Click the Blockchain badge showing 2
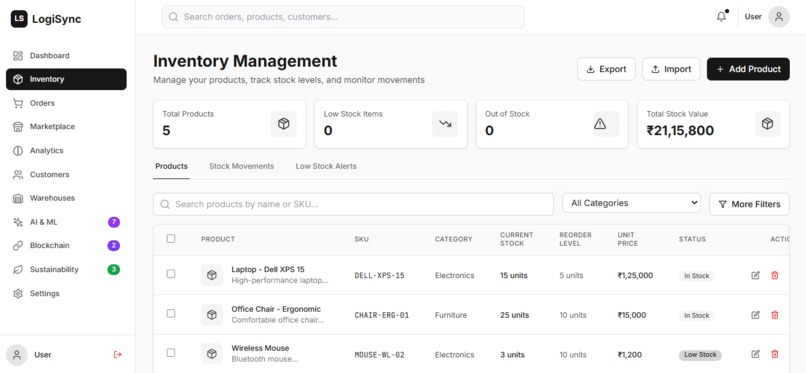Viewport: 806px width, 373px height. click(x=114, y=246)
